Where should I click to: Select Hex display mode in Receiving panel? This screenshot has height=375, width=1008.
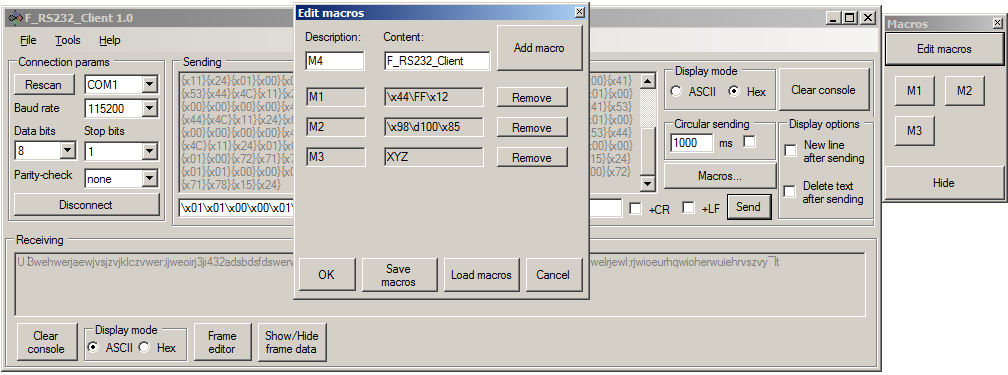(x=145, y=347)
